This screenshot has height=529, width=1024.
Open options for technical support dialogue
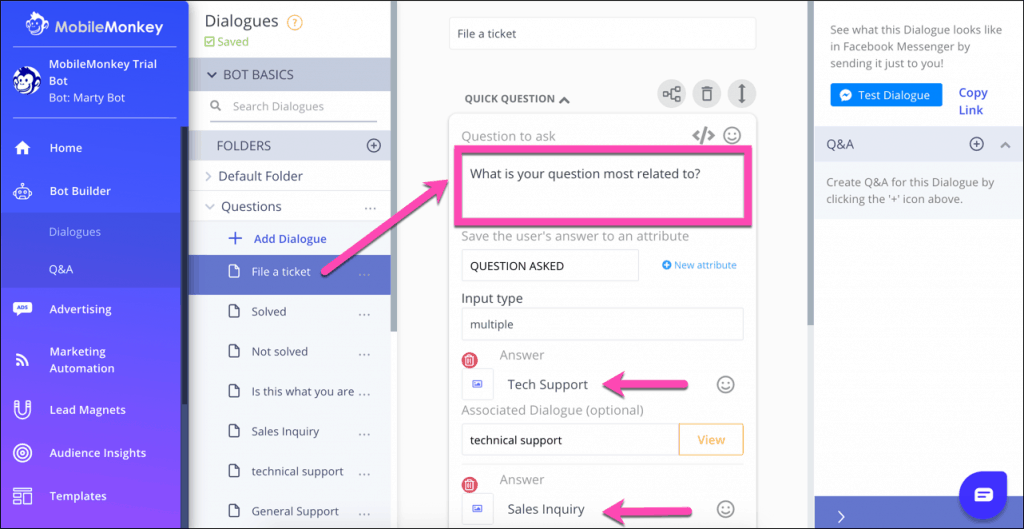(x=364, y=474)
